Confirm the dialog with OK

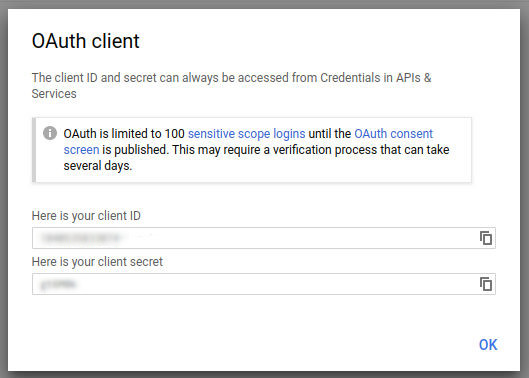(x=488, y=345)
